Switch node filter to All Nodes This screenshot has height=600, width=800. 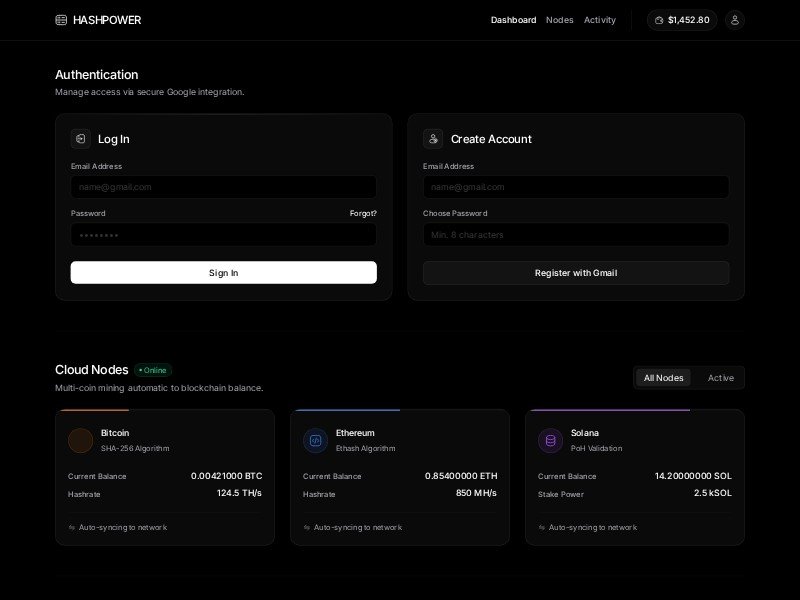point(663,378)
